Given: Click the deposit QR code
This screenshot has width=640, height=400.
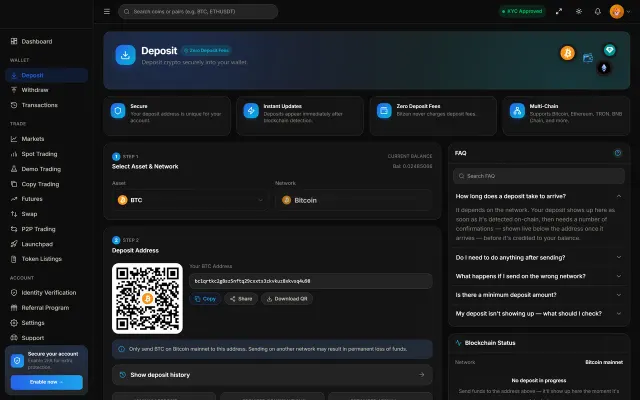Looking at the screenshot, I should 147,298.
